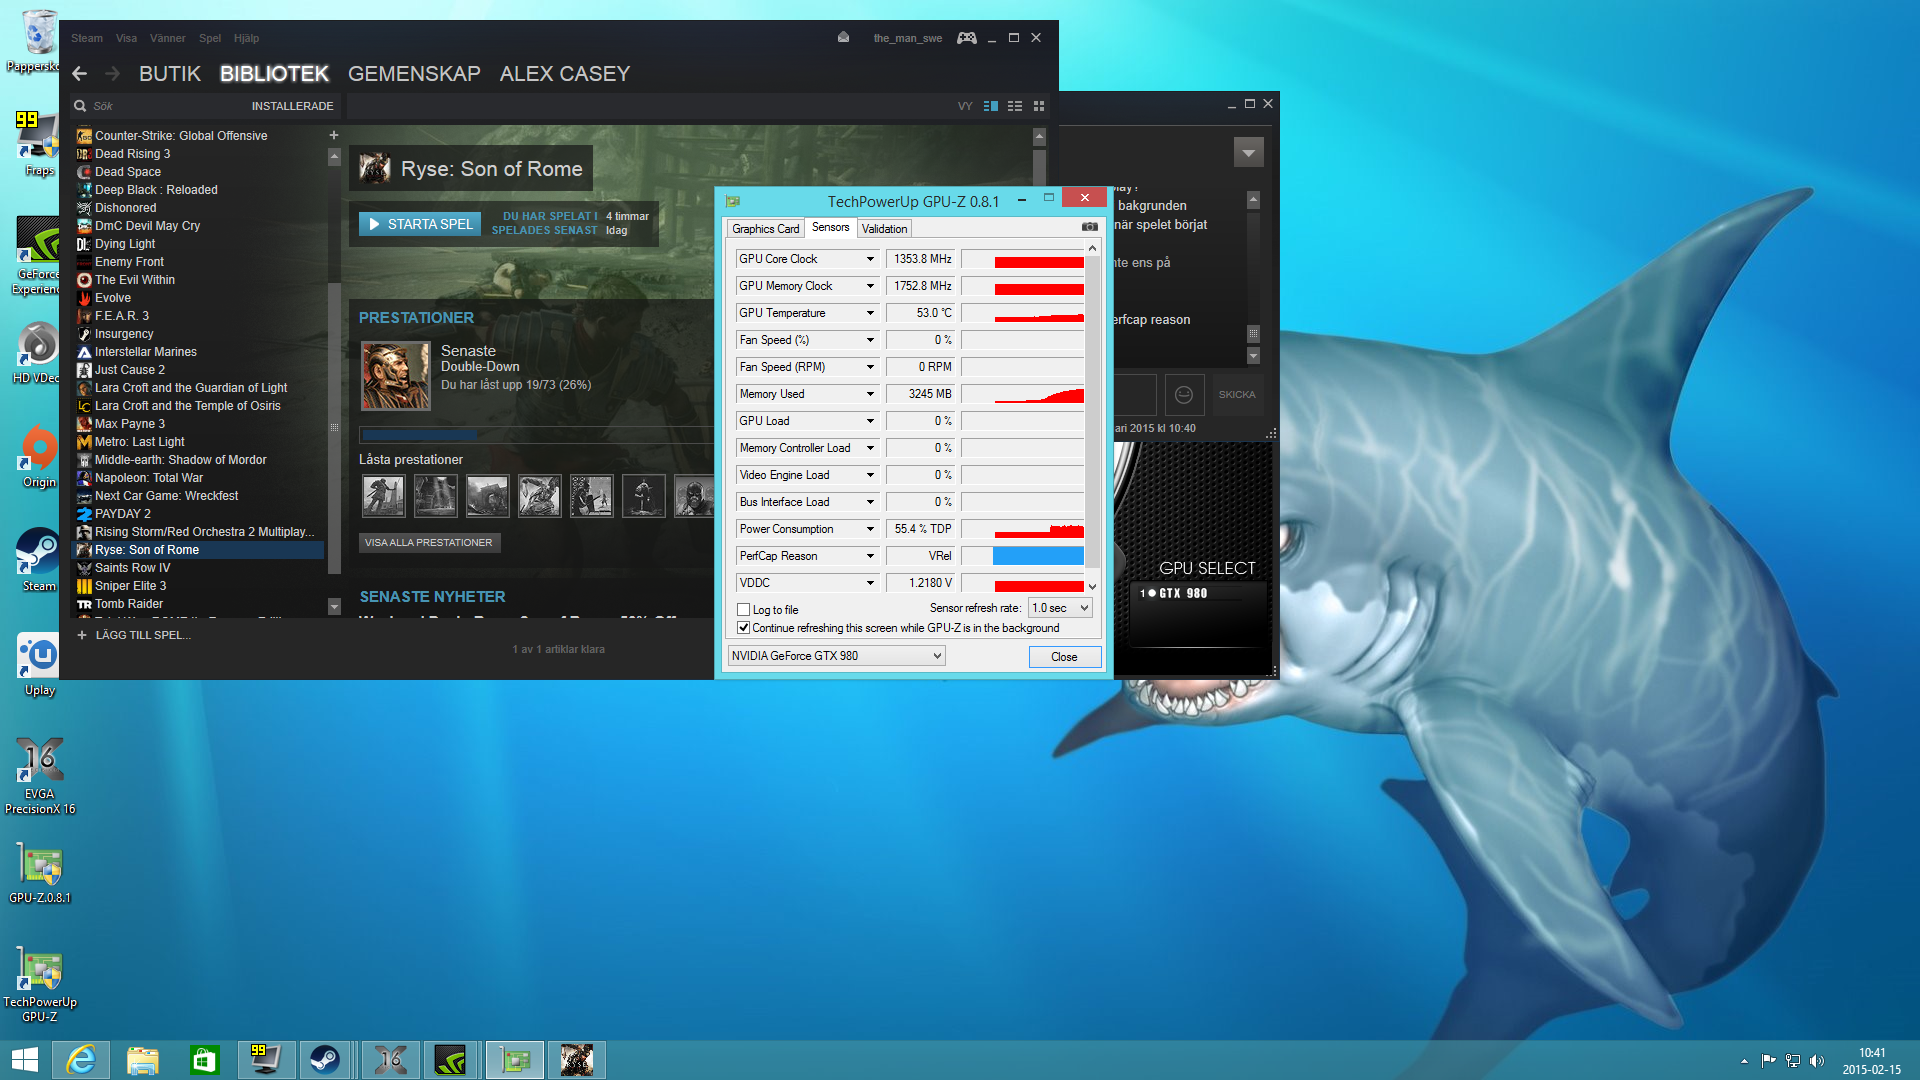1920x1080 pixels.
Task: Select GTX 980 in GPU SELECT
Action: (1174, 593)
